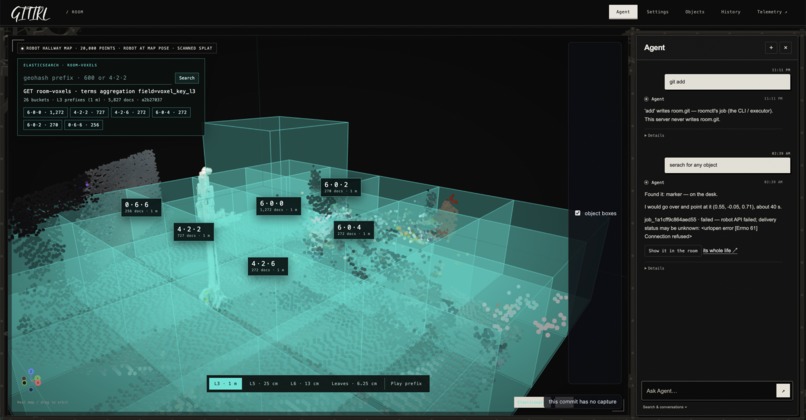Select the 0·6·6 · 256 bucket chip
Viewport: 806px width, 420px height.
[83, 124]
